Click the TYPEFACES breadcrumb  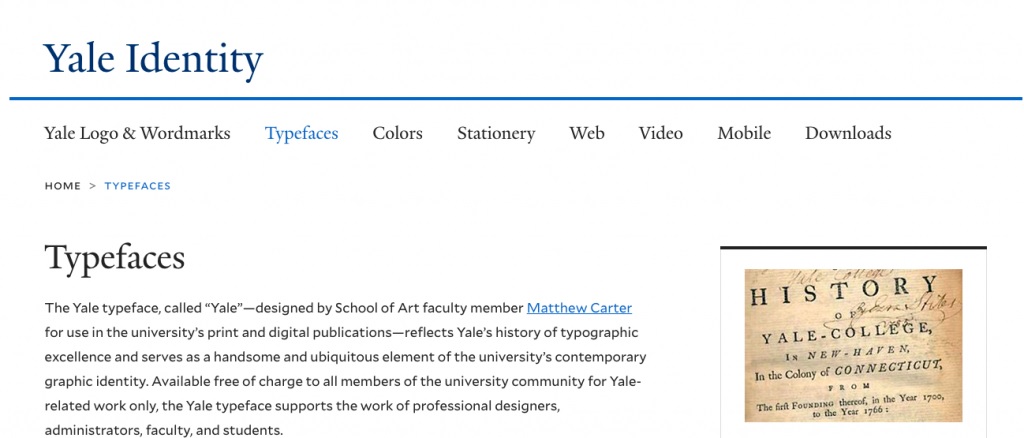point(137,186)
